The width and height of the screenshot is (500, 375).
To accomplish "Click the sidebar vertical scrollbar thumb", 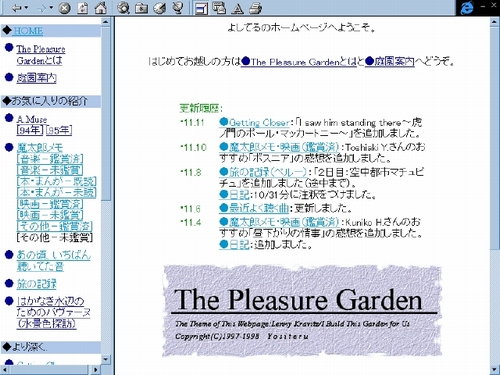I will [105, 113].
